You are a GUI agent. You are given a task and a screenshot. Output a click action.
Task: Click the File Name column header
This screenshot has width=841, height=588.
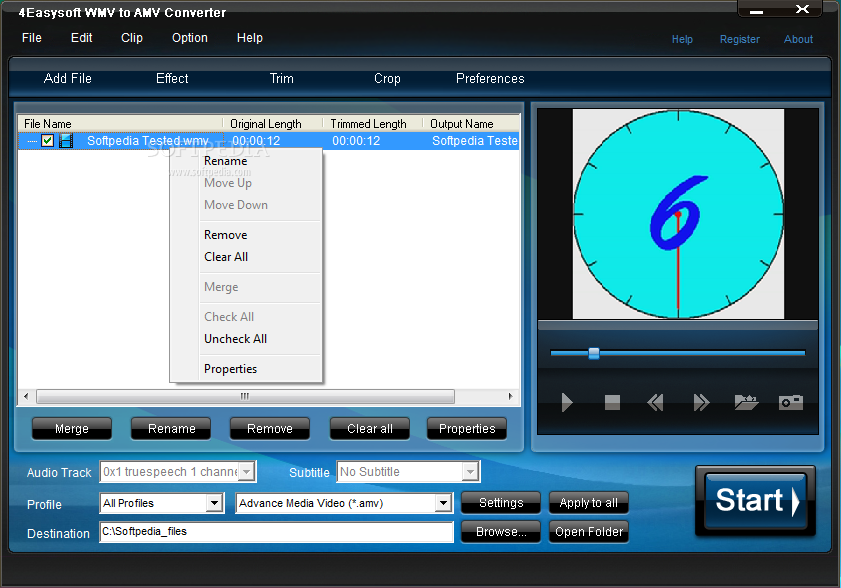(121, 124)
